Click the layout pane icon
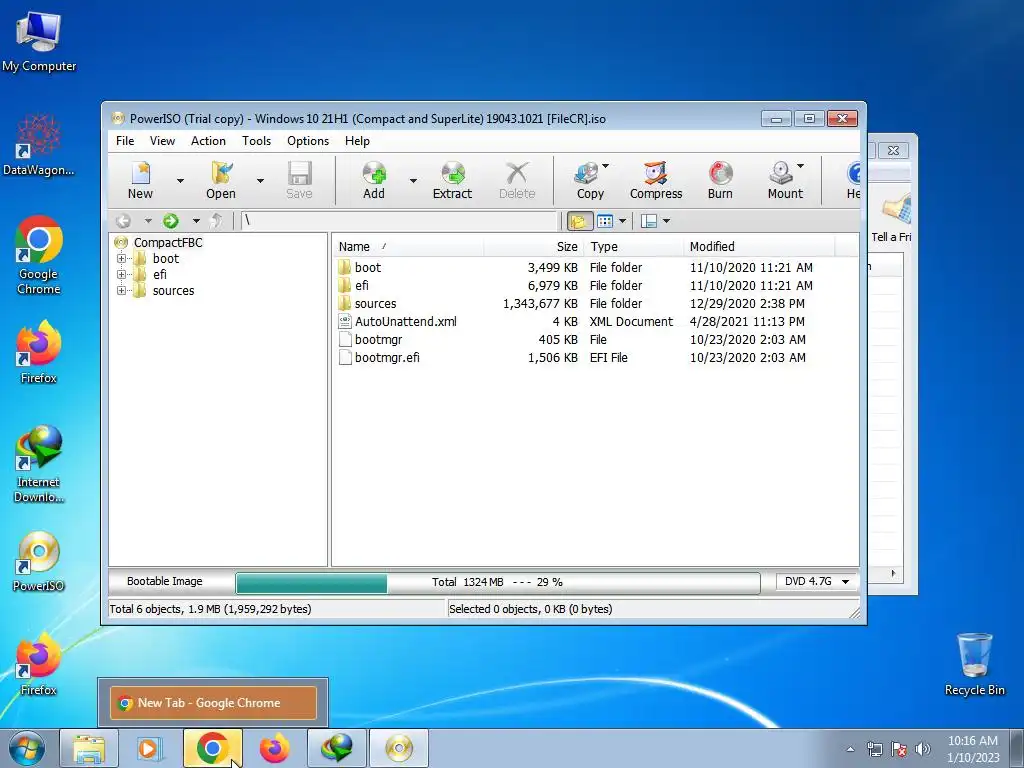The width and height of the screenshot is (1024, 768). click(648, 221)
